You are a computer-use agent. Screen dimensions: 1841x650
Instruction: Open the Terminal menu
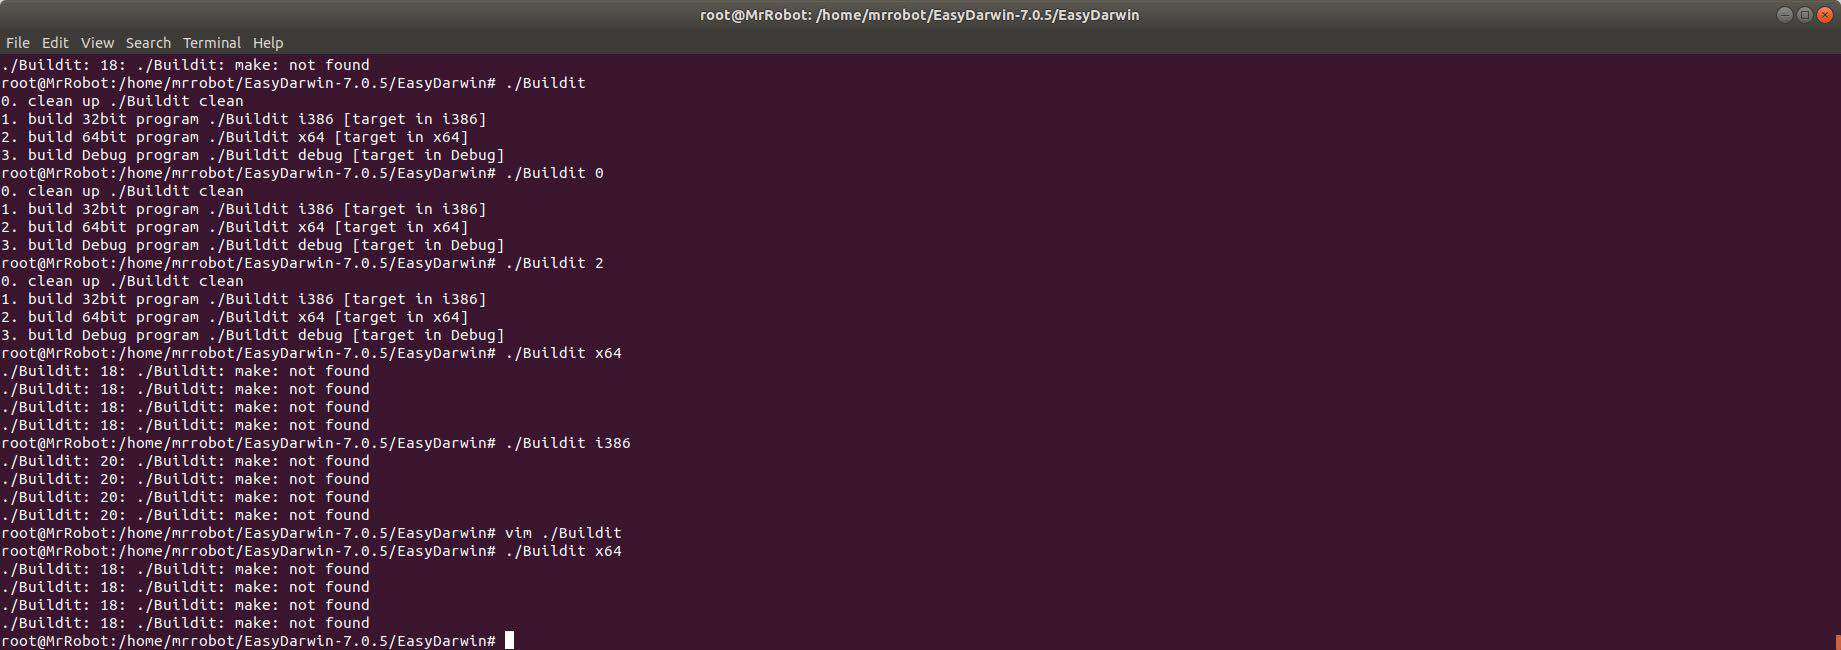pyautogui.click(x=211, y=42)
